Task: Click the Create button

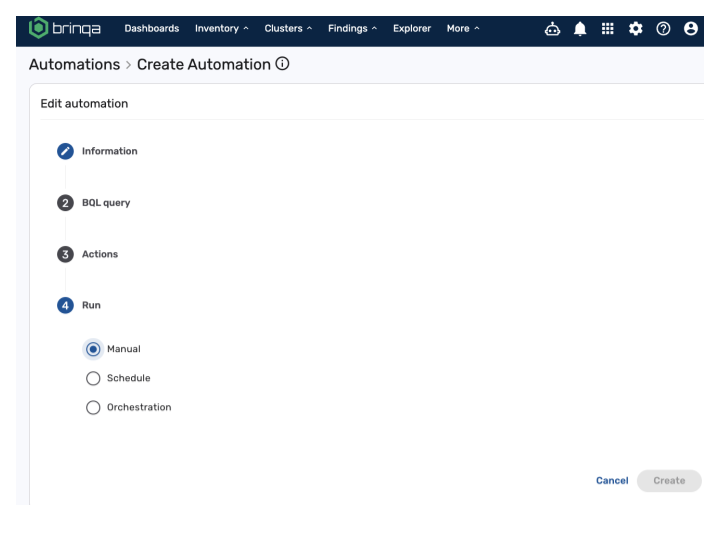Action: [x=669, y=480]
